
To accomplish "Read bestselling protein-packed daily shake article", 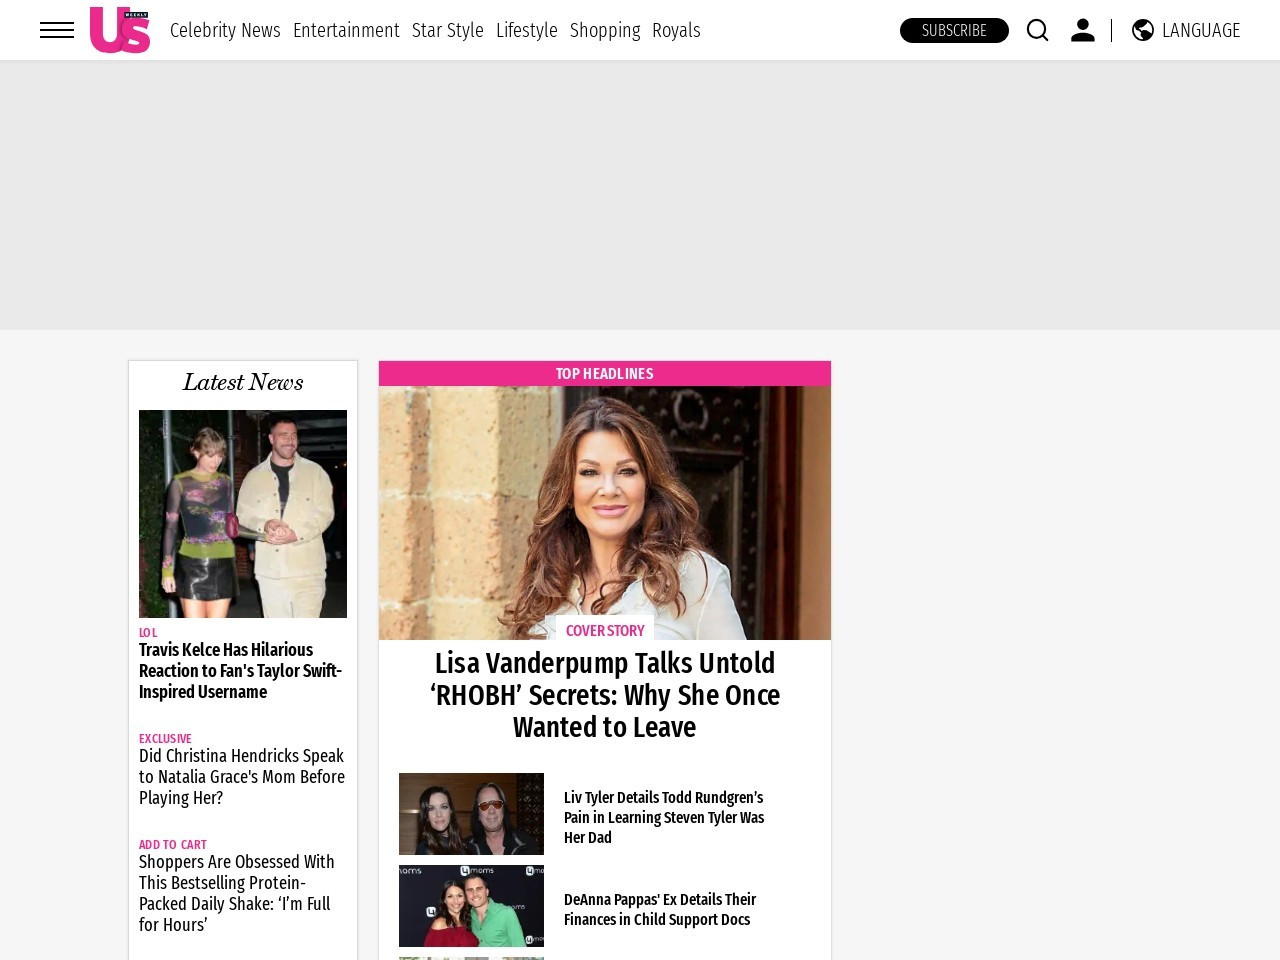I will pyautogui.click(x=237, y=893).
